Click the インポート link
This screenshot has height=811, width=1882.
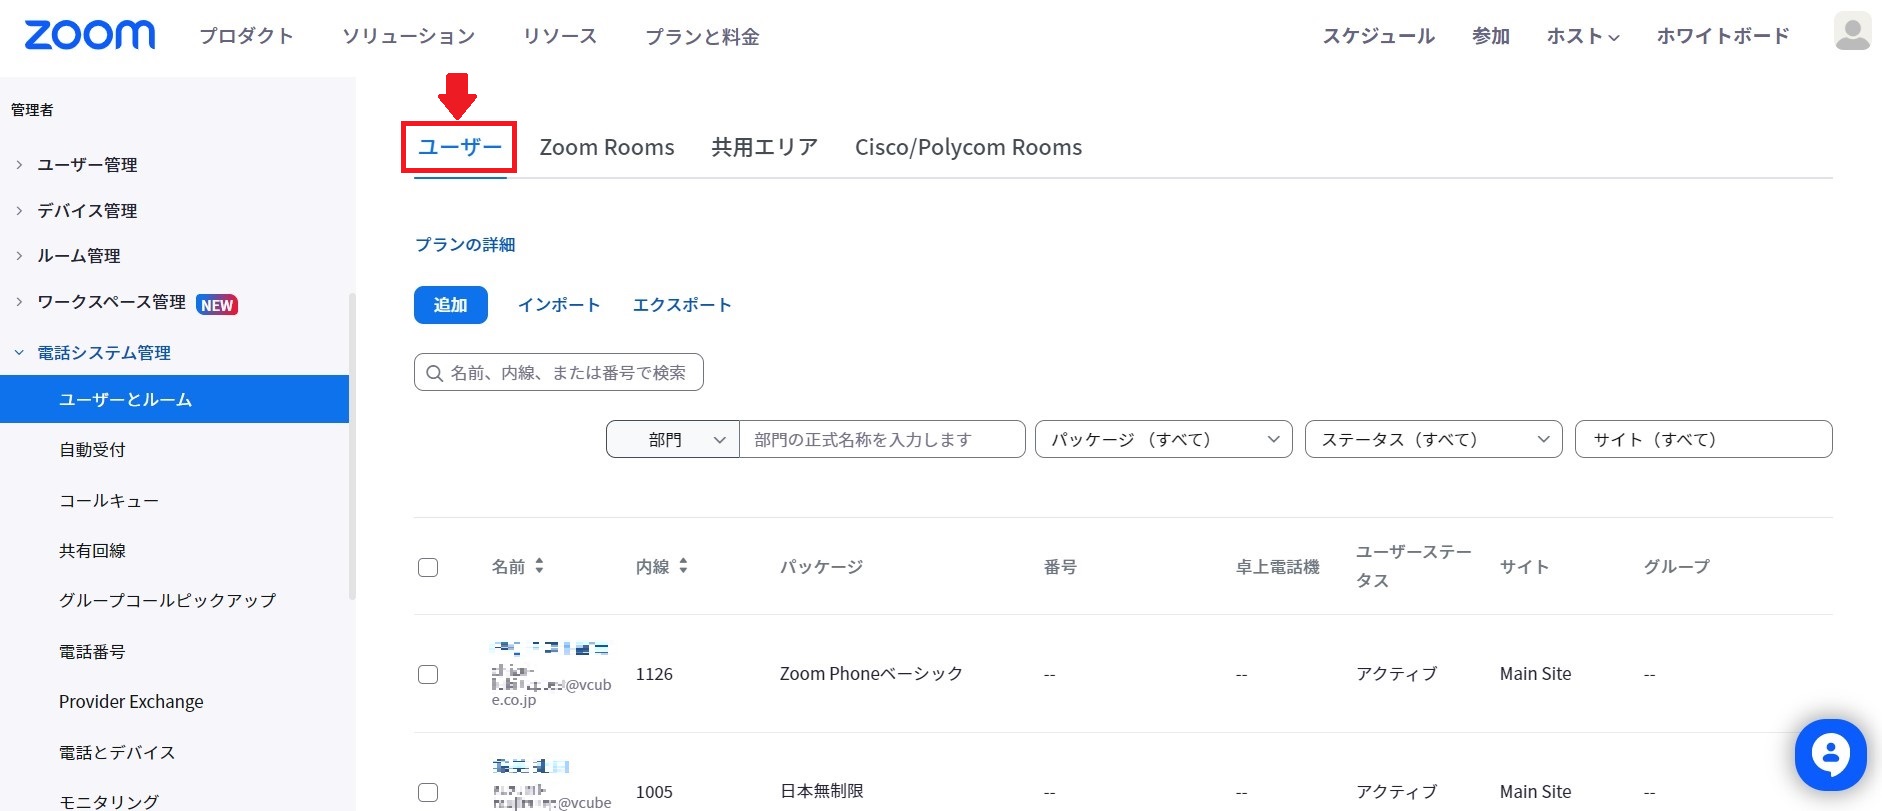click(559, 305)
